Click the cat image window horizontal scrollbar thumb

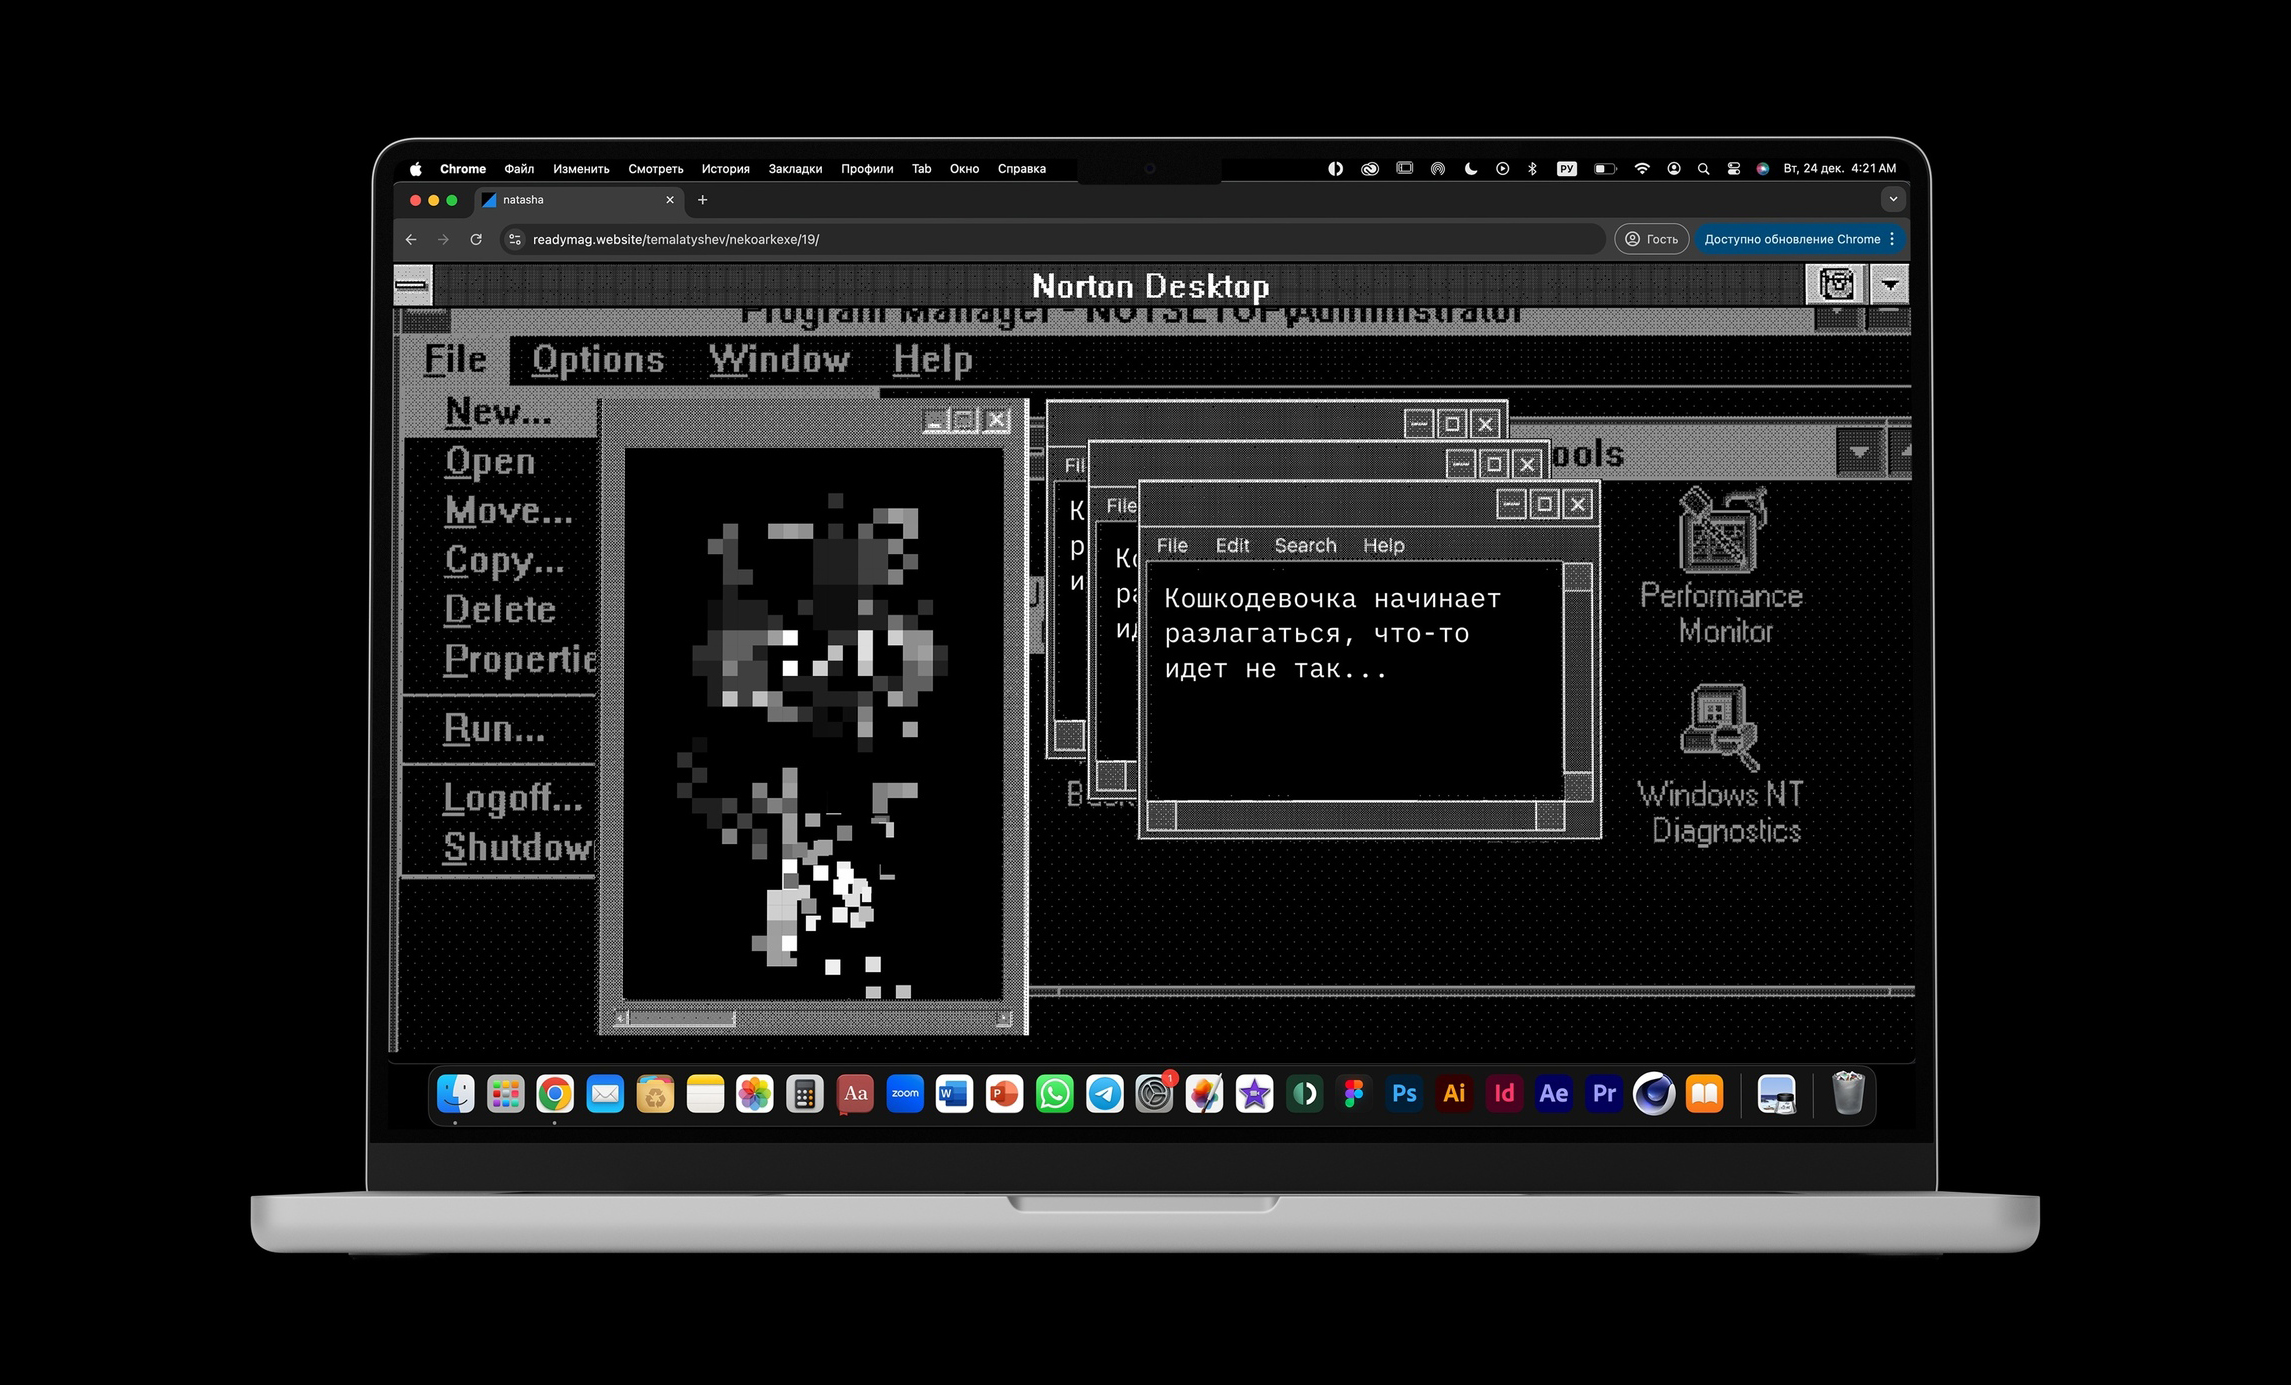(x=681, y=1019)
